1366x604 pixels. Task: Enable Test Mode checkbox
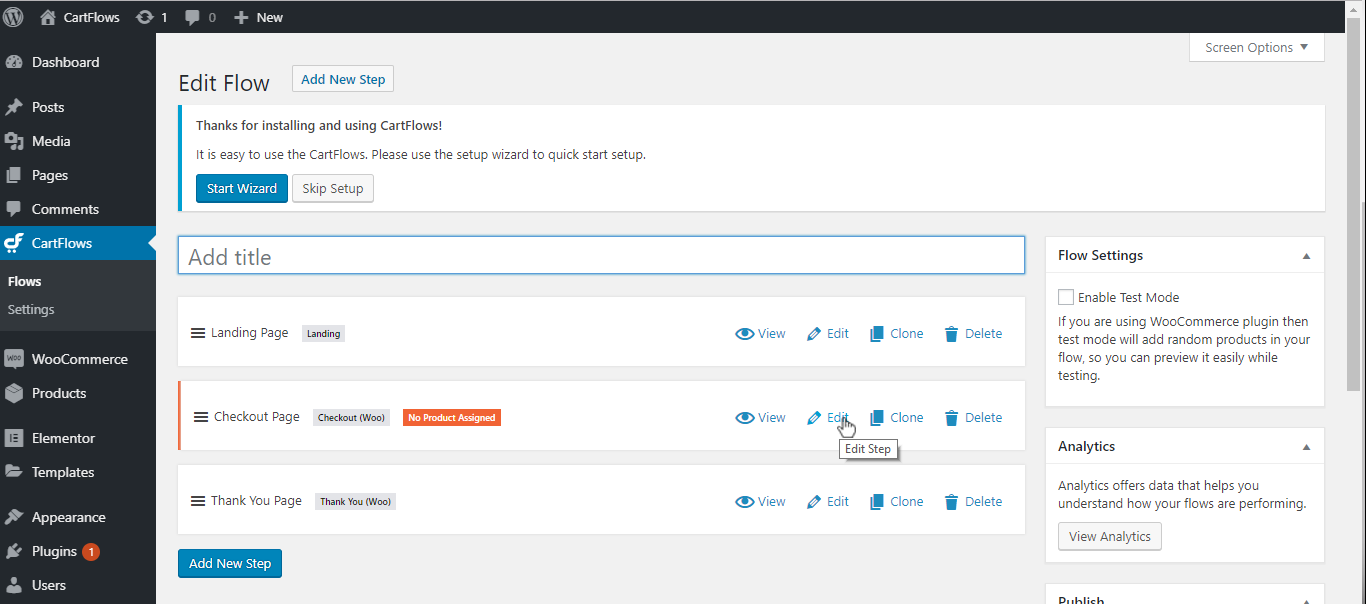1066,297
